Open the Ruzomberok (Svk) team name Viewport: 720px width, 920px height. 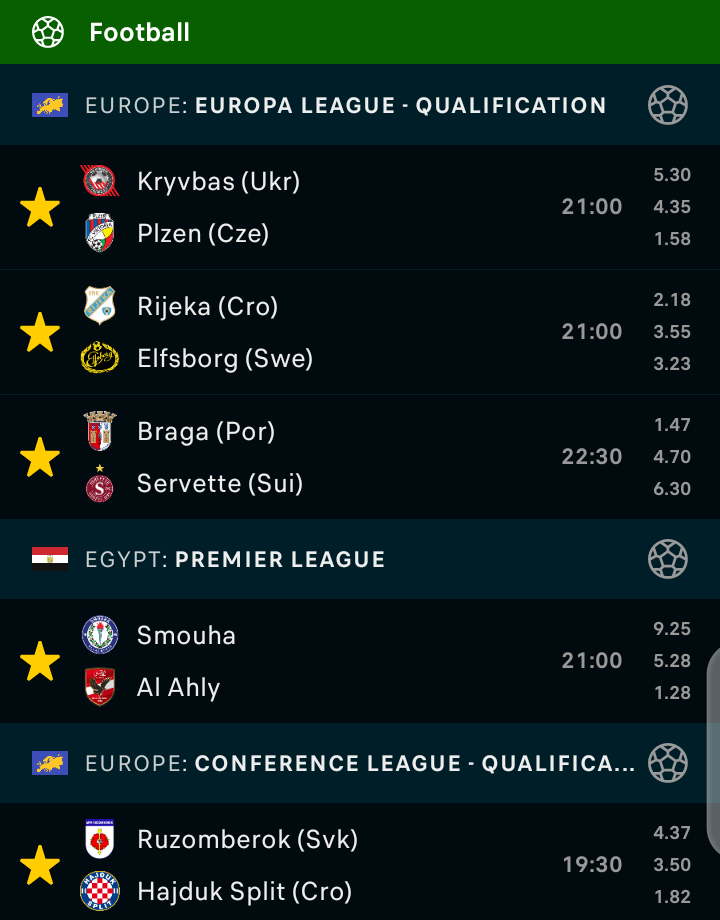[x=247, y=839]
